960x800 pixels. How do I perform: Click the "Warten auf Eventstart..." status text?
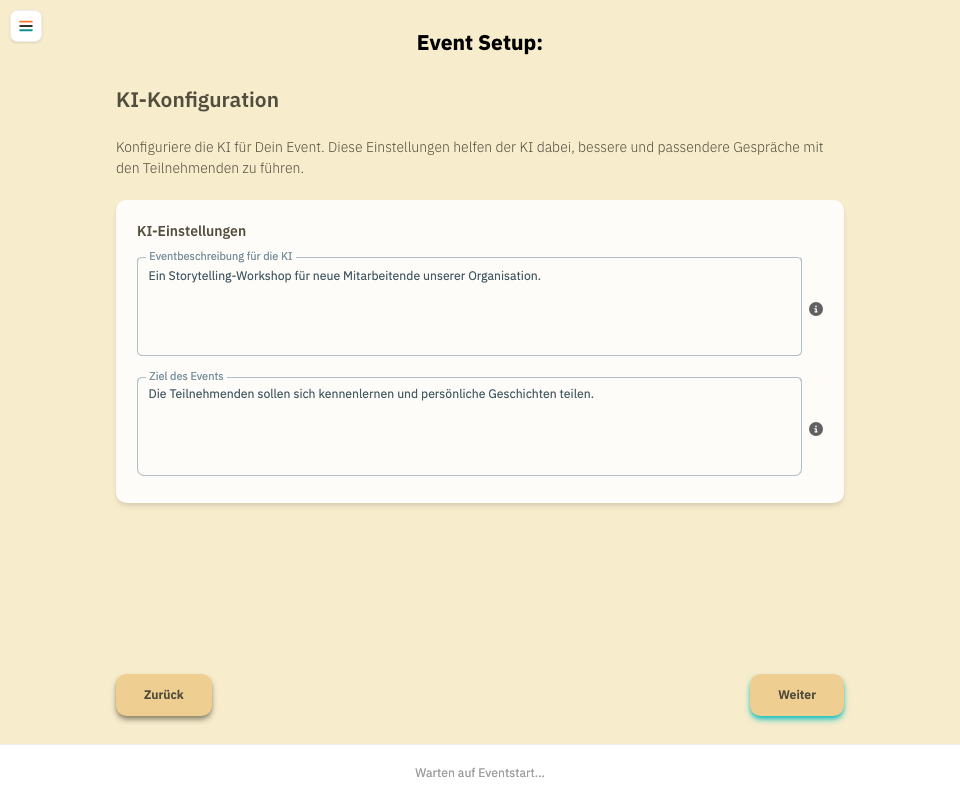(x=480, y=773)
